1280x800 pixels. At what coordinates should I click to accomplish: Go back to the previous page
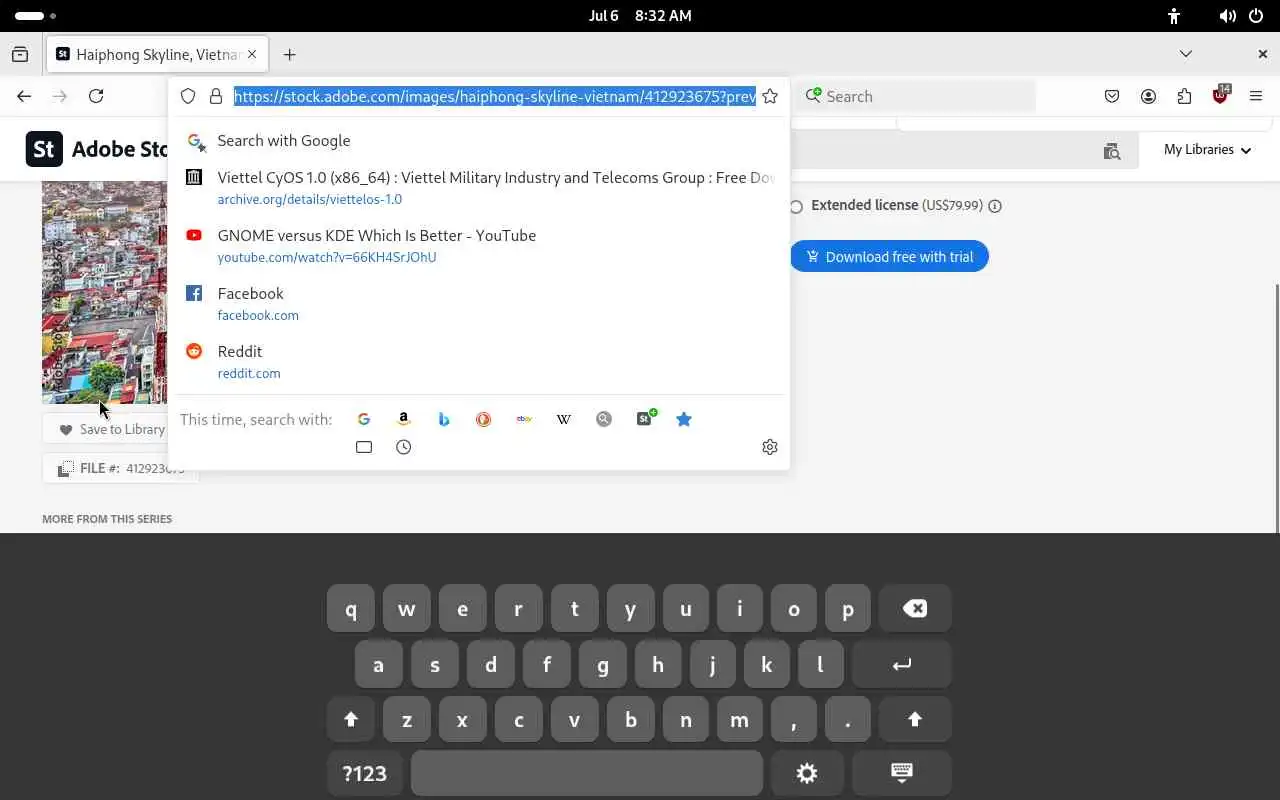[24, 96]
